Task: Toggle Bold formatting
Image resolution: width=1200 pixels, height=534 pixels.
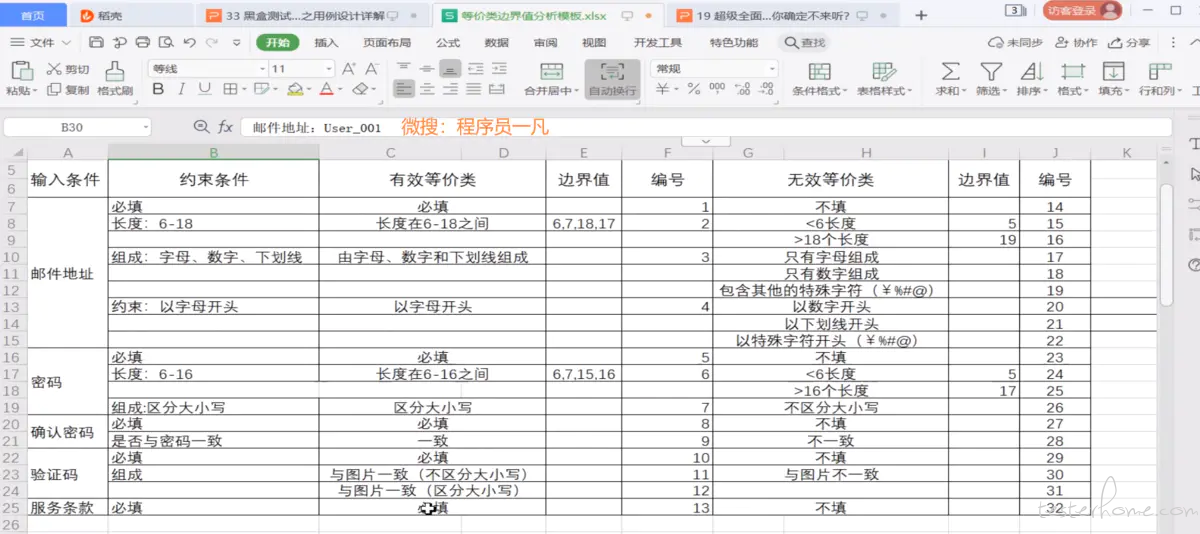Action: 158,89
